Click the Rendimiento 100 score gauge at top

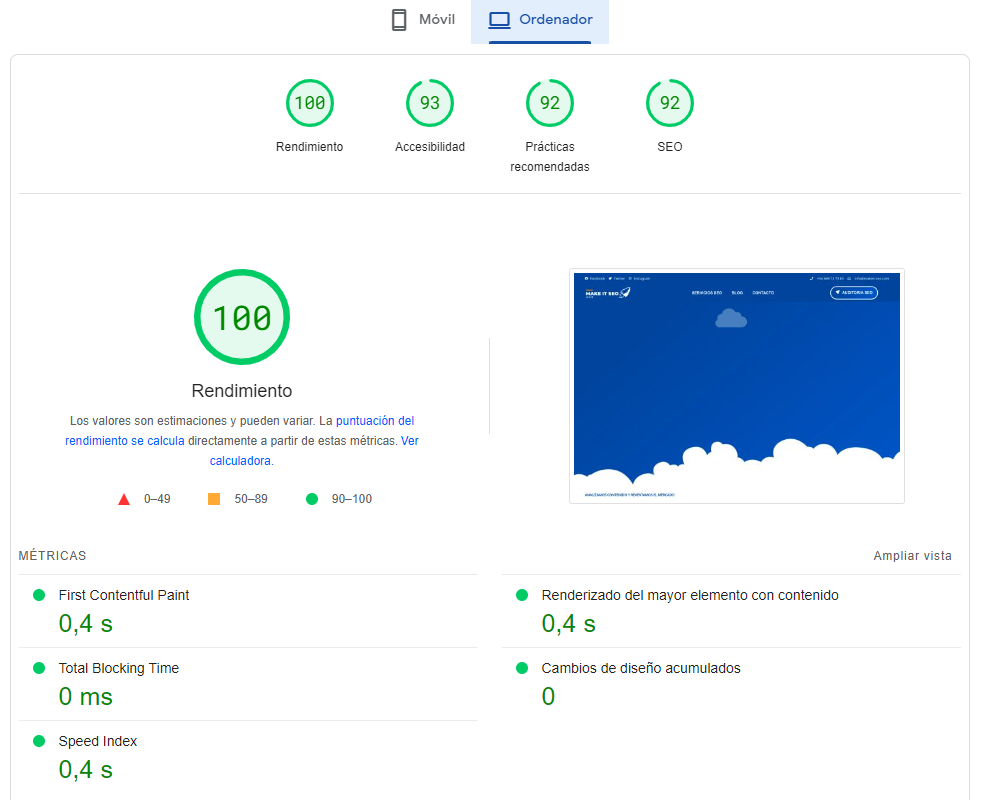click(x=309, y=103)
